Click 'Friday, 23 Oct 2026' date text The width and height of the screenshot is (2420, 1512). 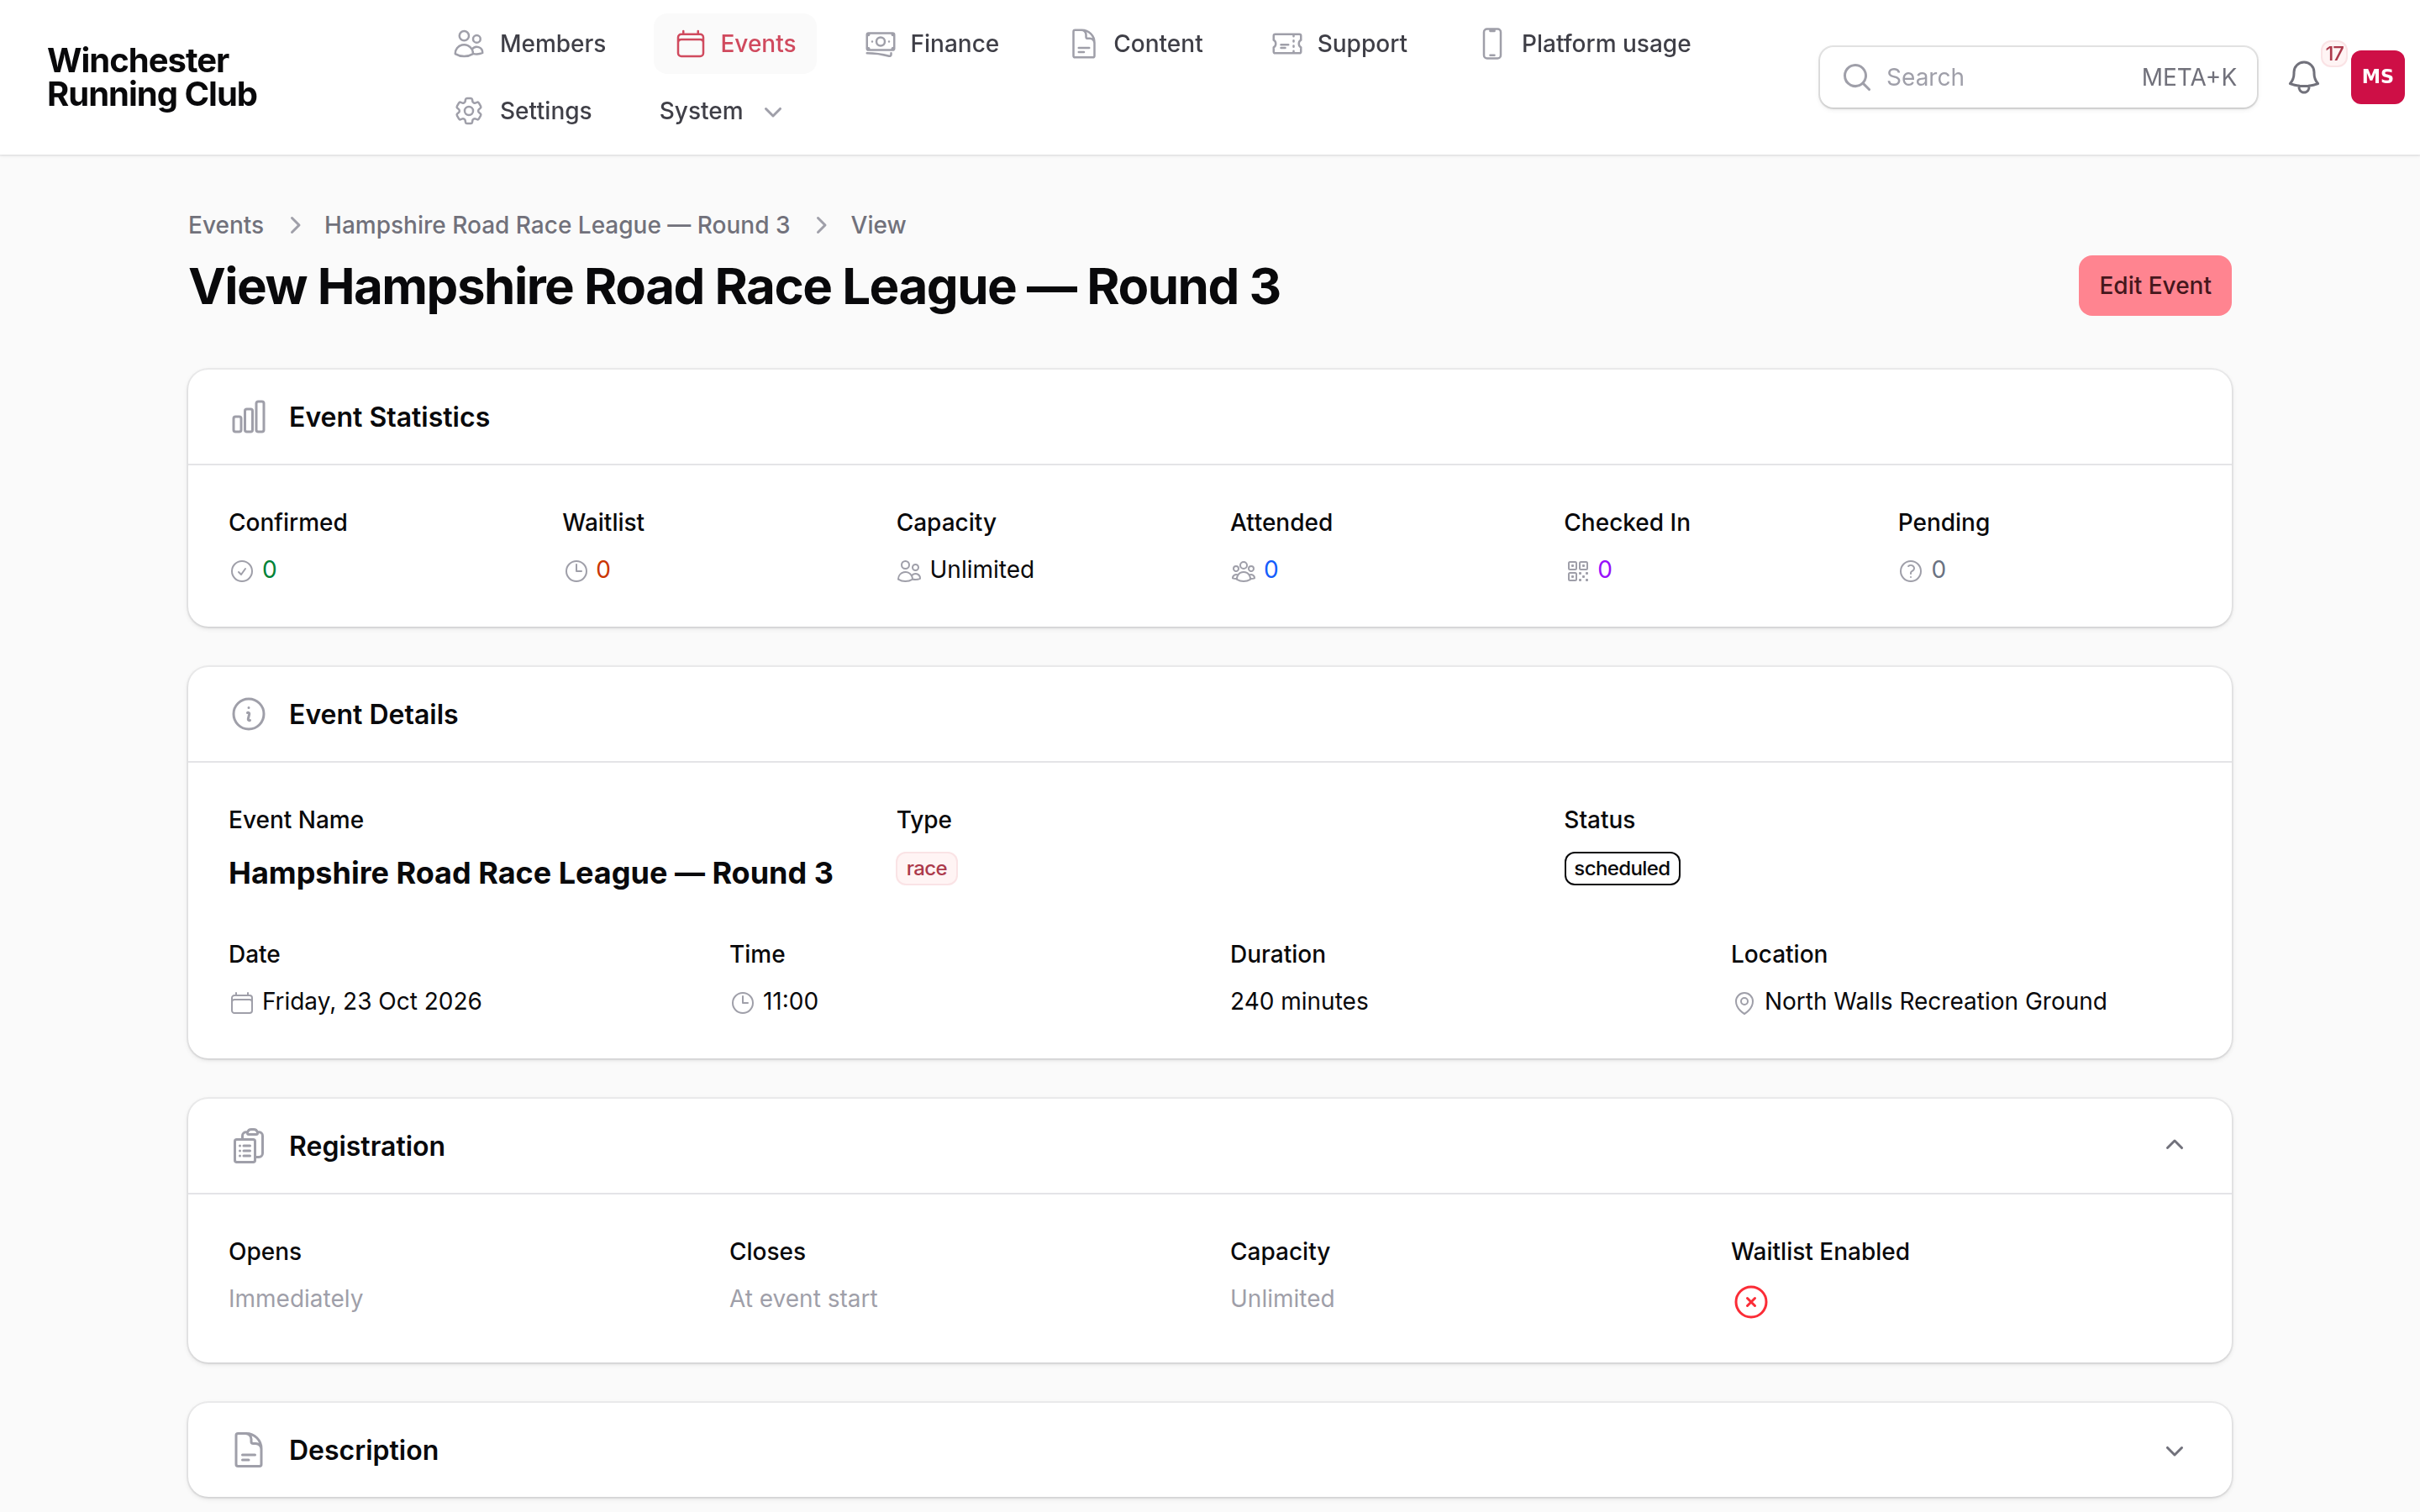(x=371, y=1002)
